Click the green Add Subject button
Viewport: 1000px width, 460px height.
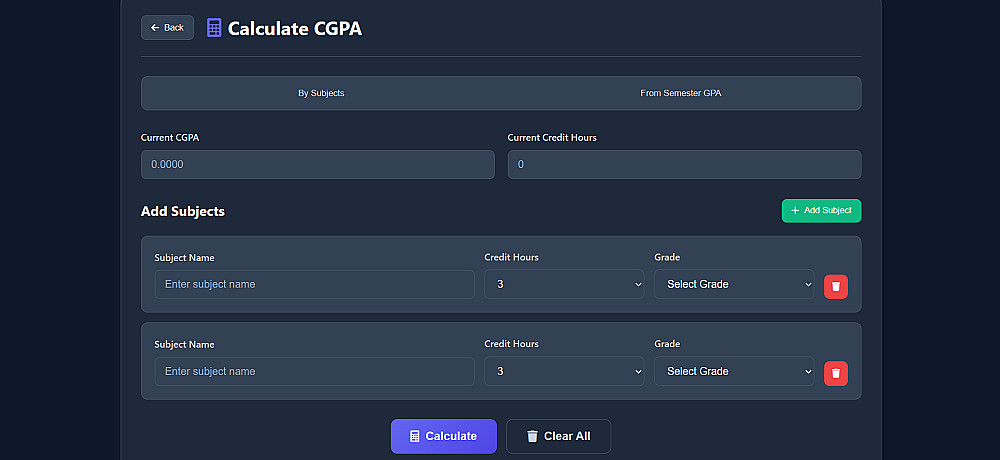[x=821, y=211]
